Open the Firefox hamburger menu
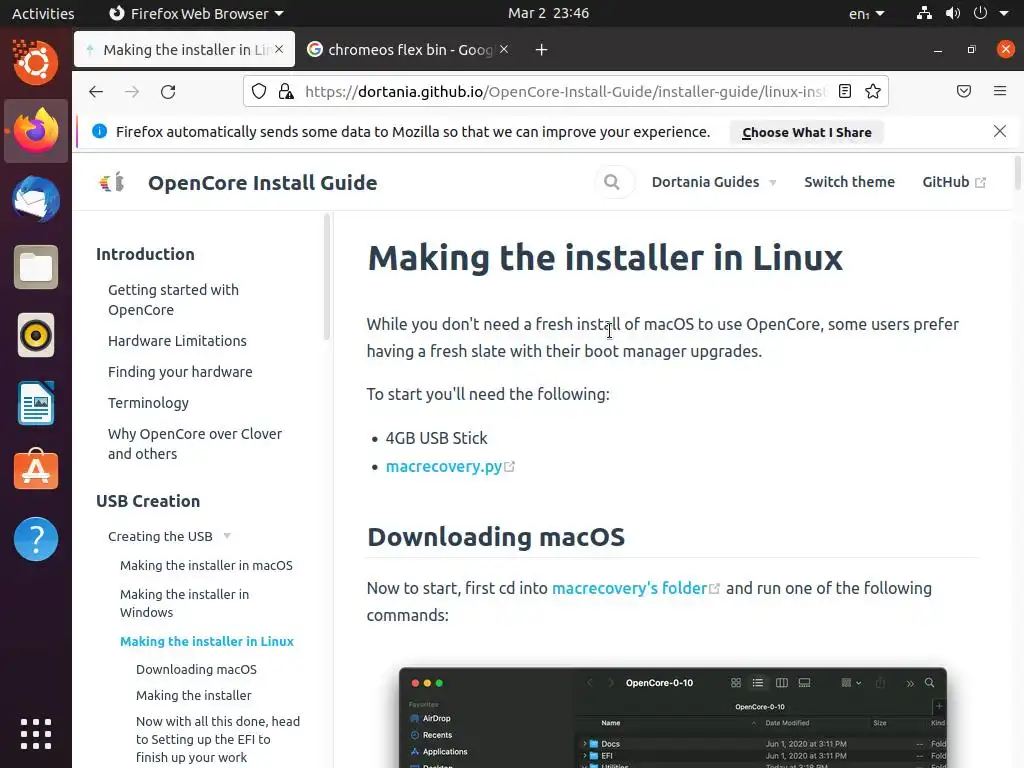1024x768 pixels. point(1000,91)
